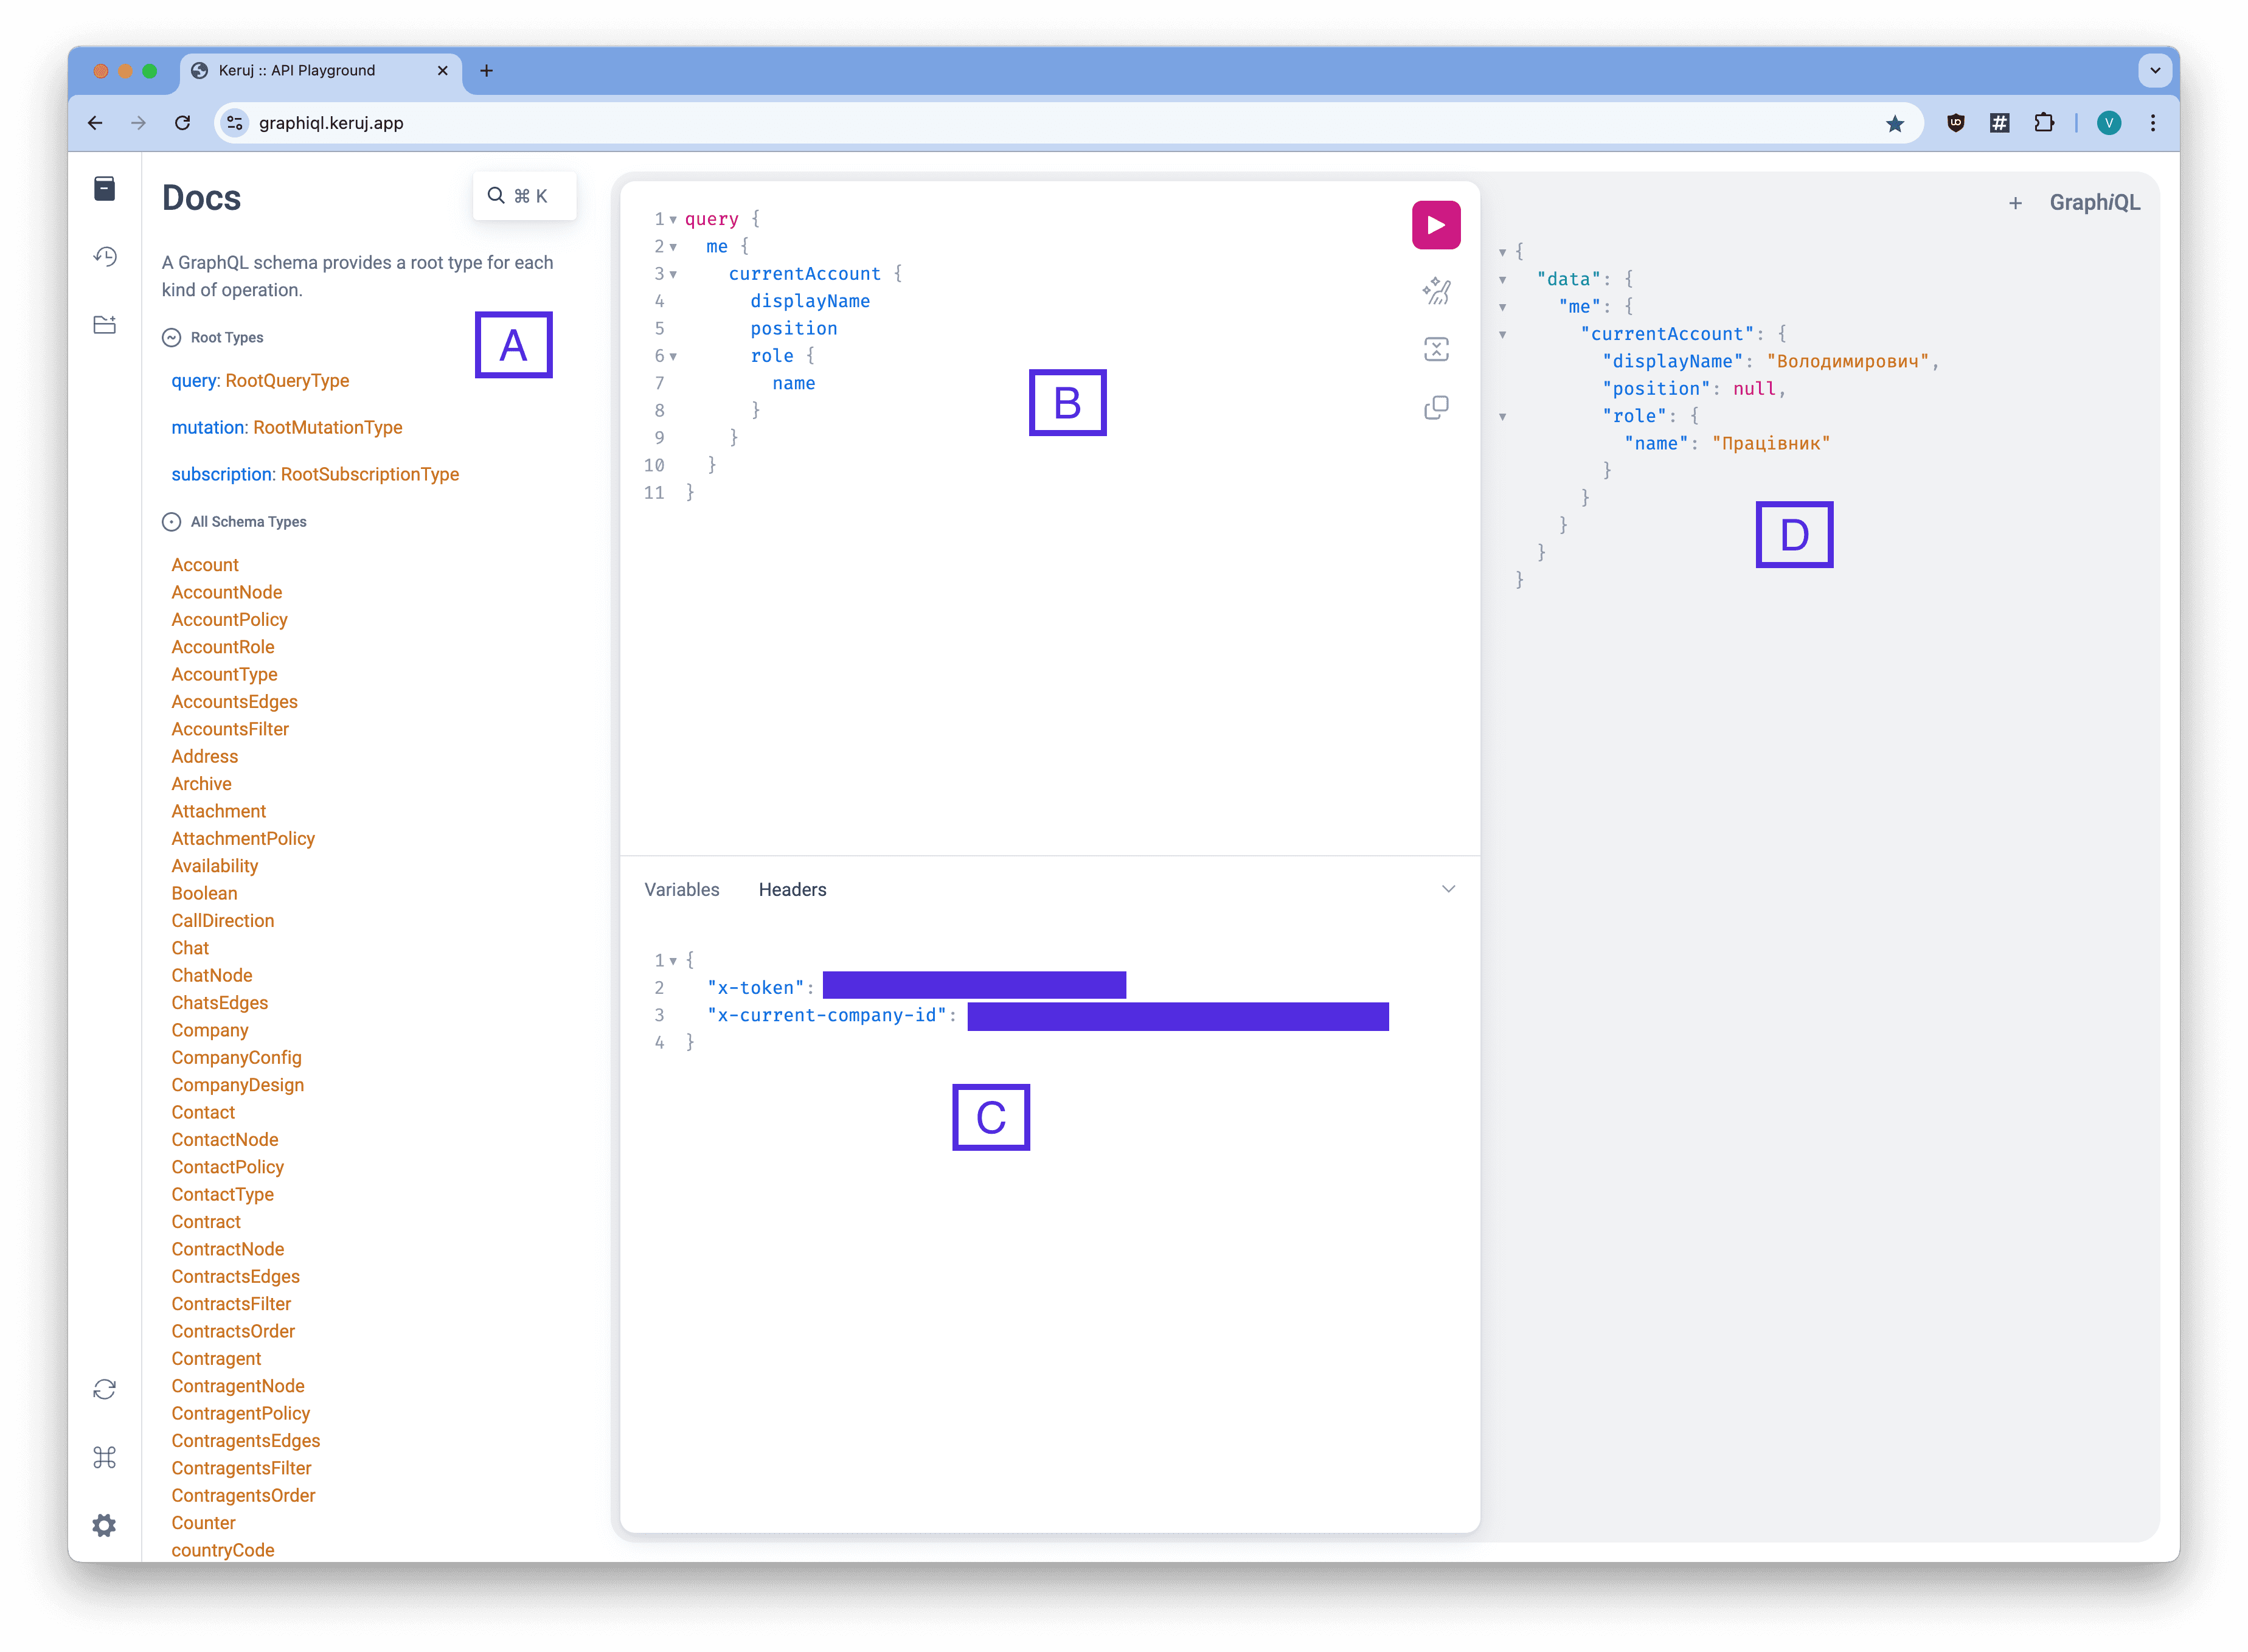Toggle the Documentation Explorer sidebar icon
The width and height of the screenshot is (2248, 1652).
[x=105, y=188]
